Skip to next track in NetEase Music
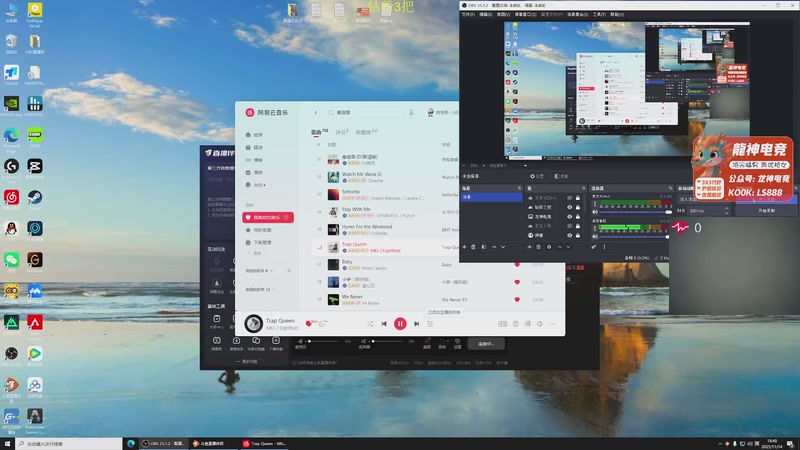 [x=416, y=323]
